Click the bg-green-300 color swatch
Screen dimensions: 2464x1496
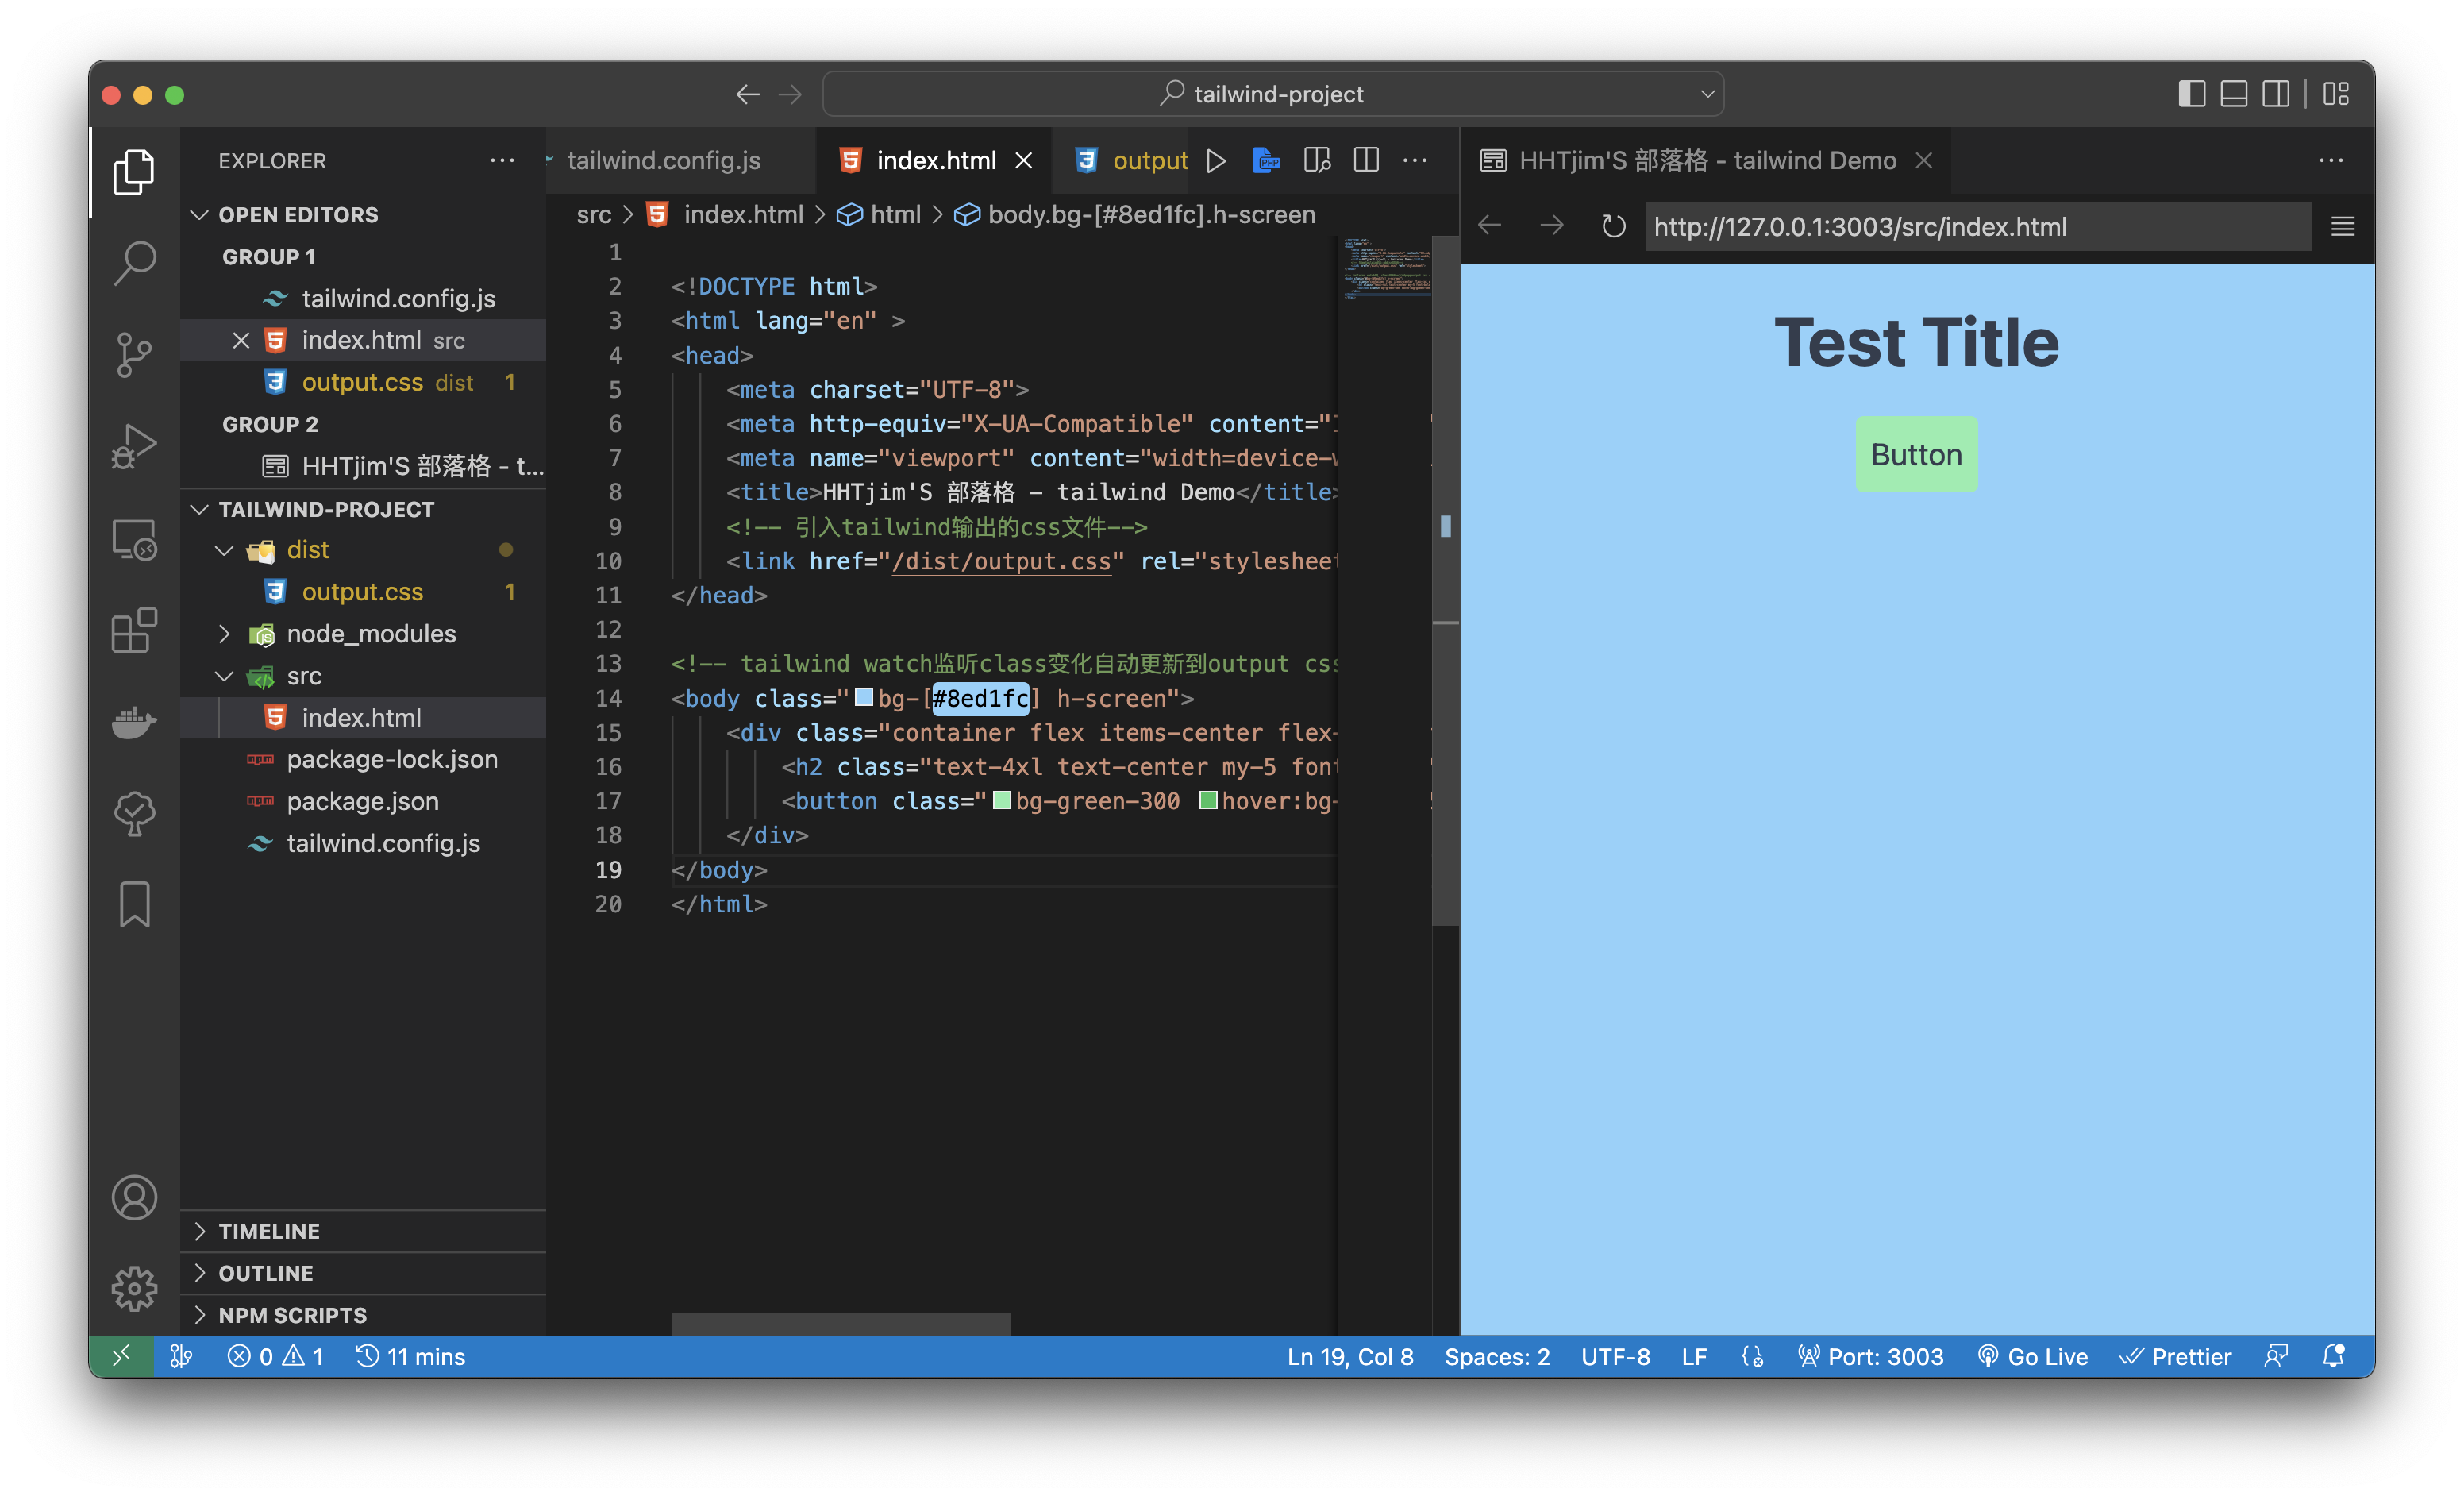[x=1001, y=801]
